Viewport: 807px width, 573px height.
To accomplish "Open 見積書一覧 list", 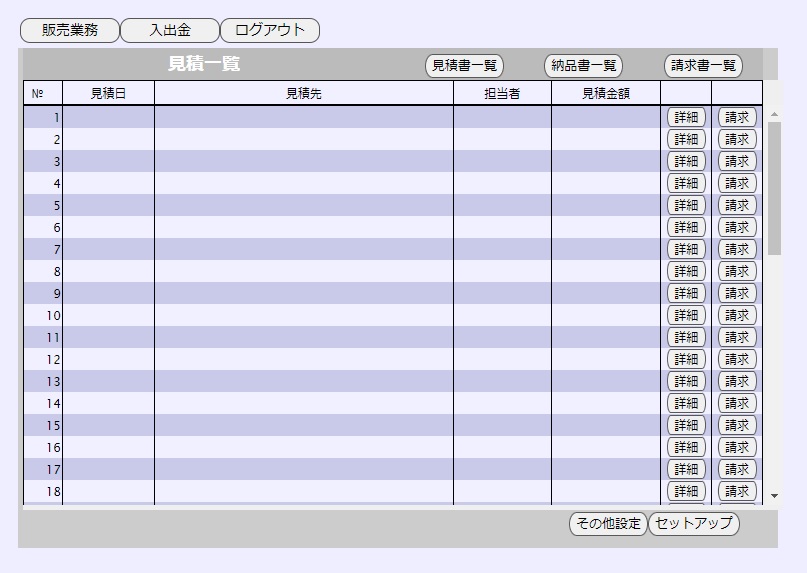I will click(x=464, y=66).
